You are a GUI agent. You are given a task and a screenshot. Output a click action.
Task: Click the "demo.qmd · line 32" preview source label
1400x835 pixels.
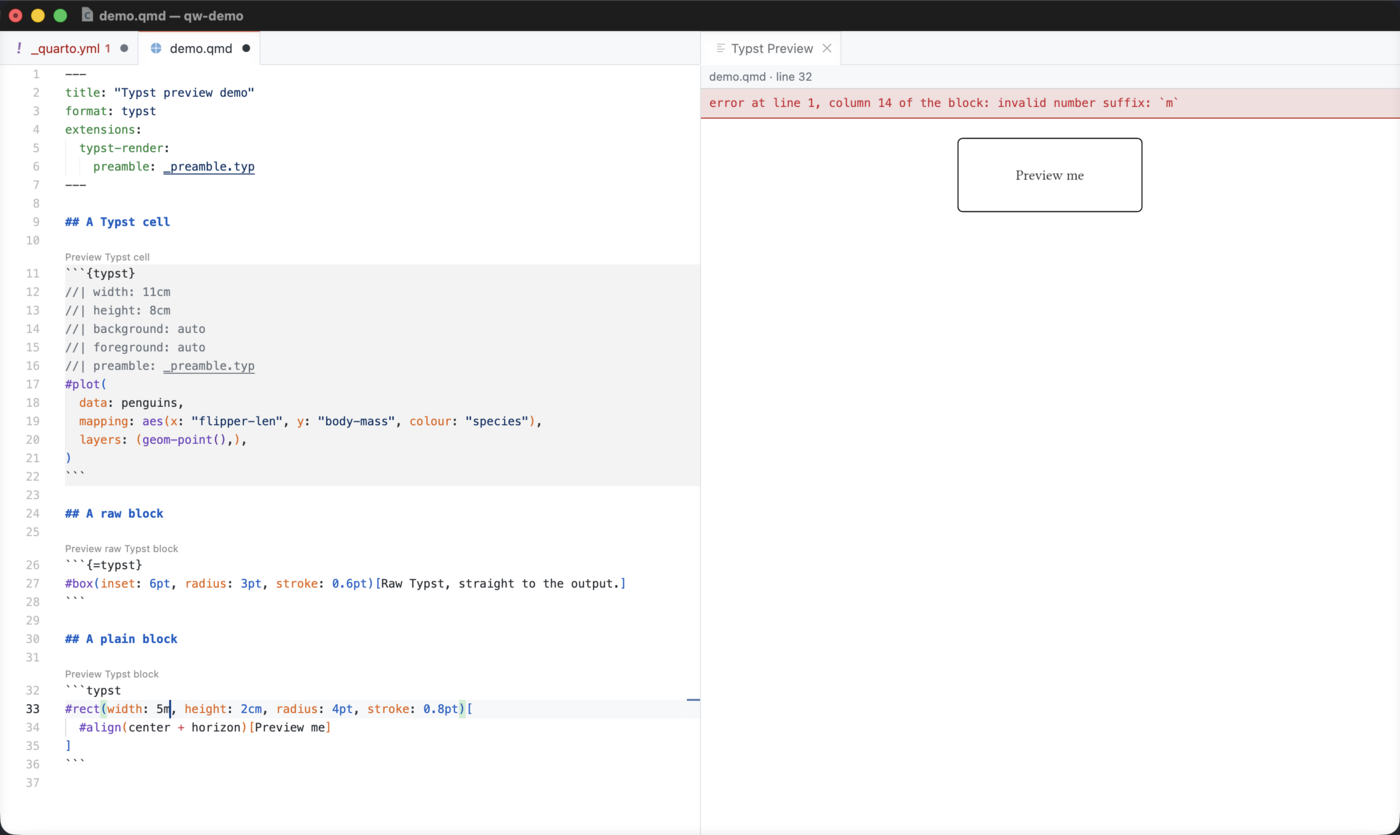click(x=760, y=77)
